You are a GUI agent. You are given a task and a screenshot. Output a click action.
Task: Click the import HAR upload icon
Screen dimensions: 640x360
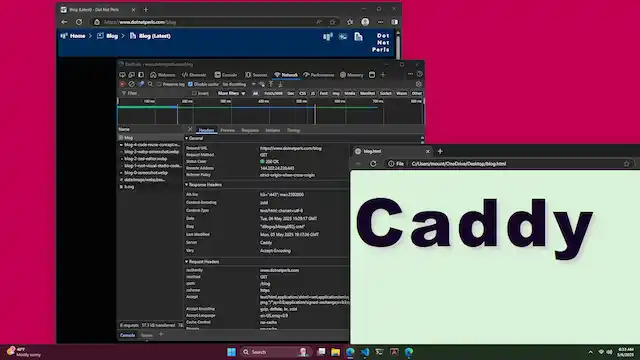click(271, 84)
